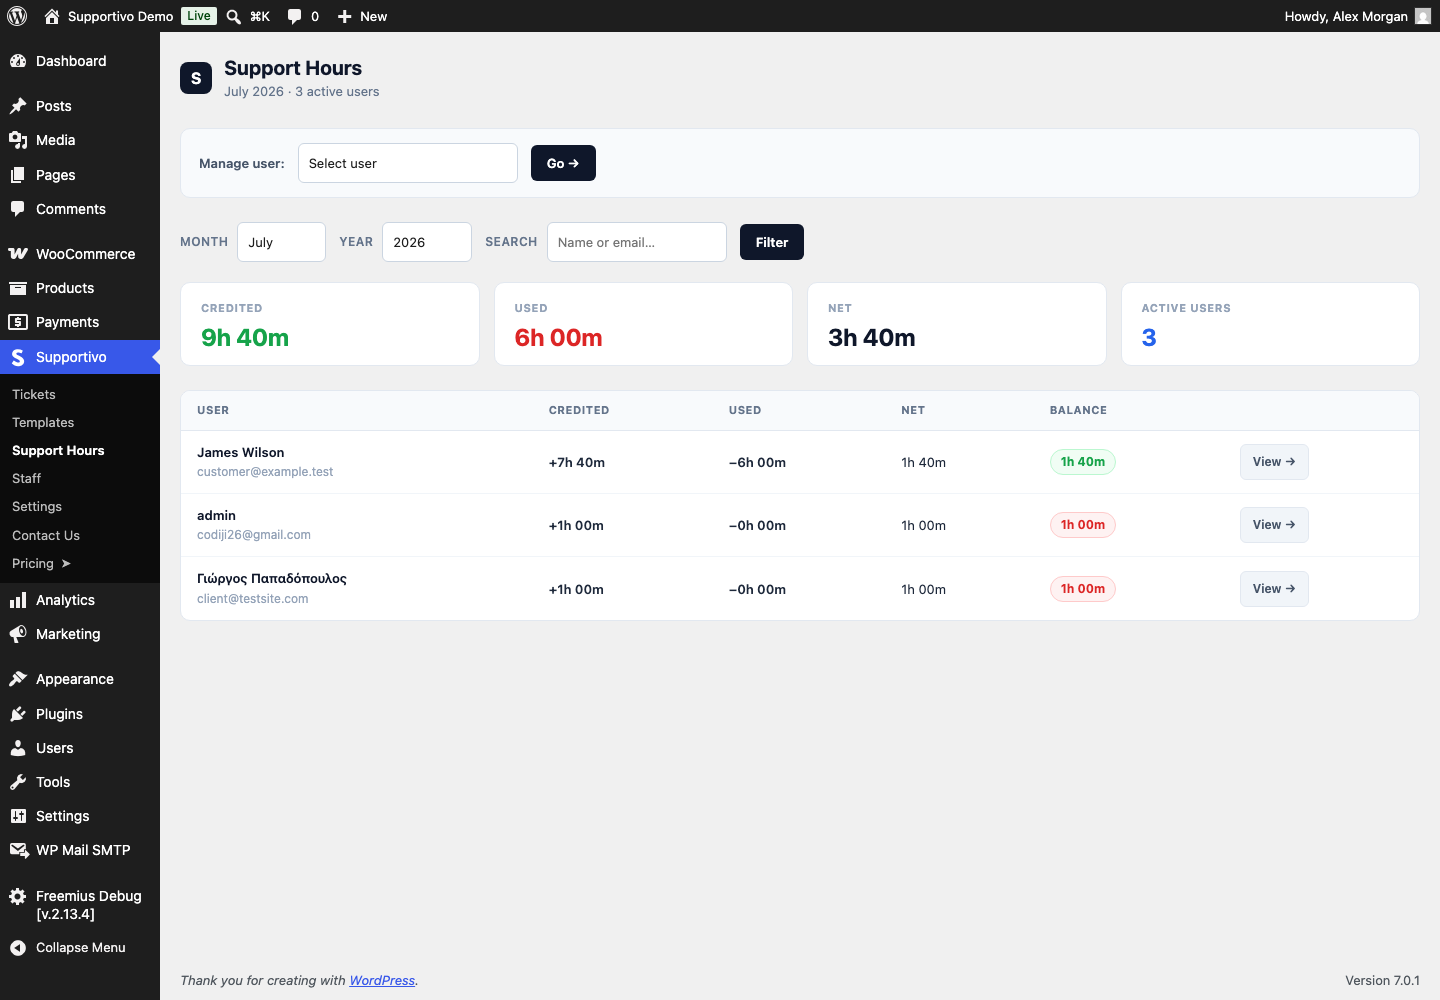Click the Posts pin icon

[18, 106]
